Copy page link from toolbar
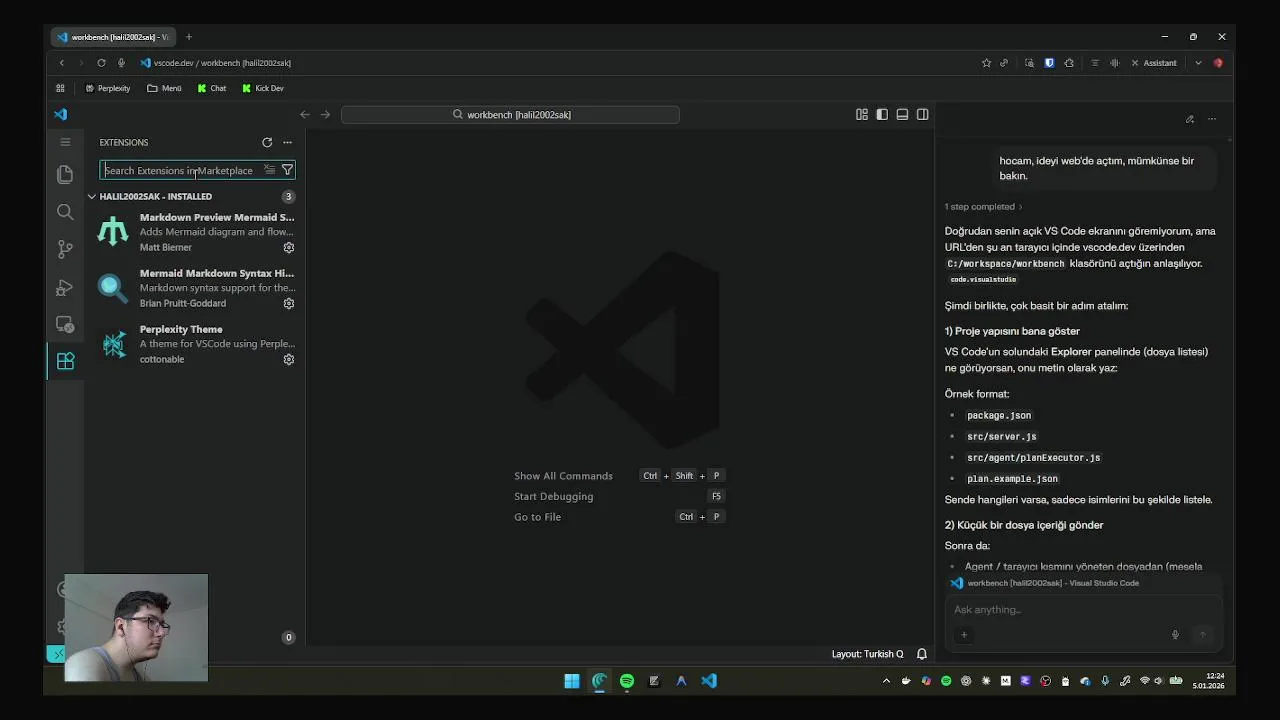This screenshot has height=720, width=1280. [x=1004, y=63]
